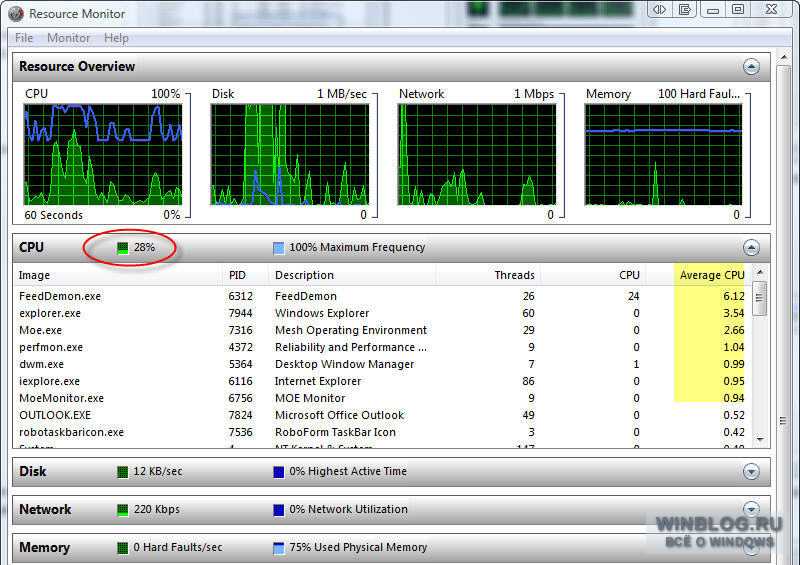Click the Network activity graph
800x565 pixels.
477,155
